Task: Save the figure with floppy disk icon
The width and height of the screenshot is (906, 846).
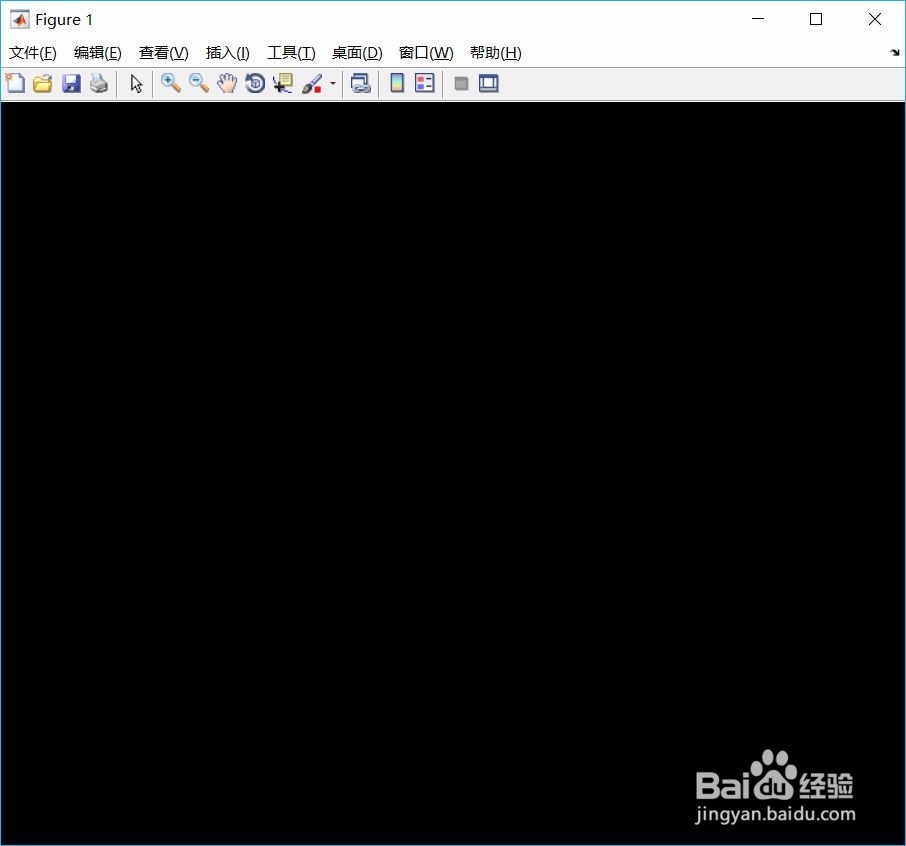Action: click(x=71, y=83)
